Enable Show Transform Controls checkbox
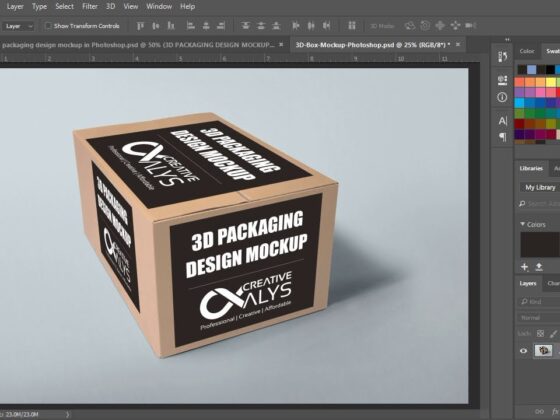The image size is (560, 420). pos(48,26)
